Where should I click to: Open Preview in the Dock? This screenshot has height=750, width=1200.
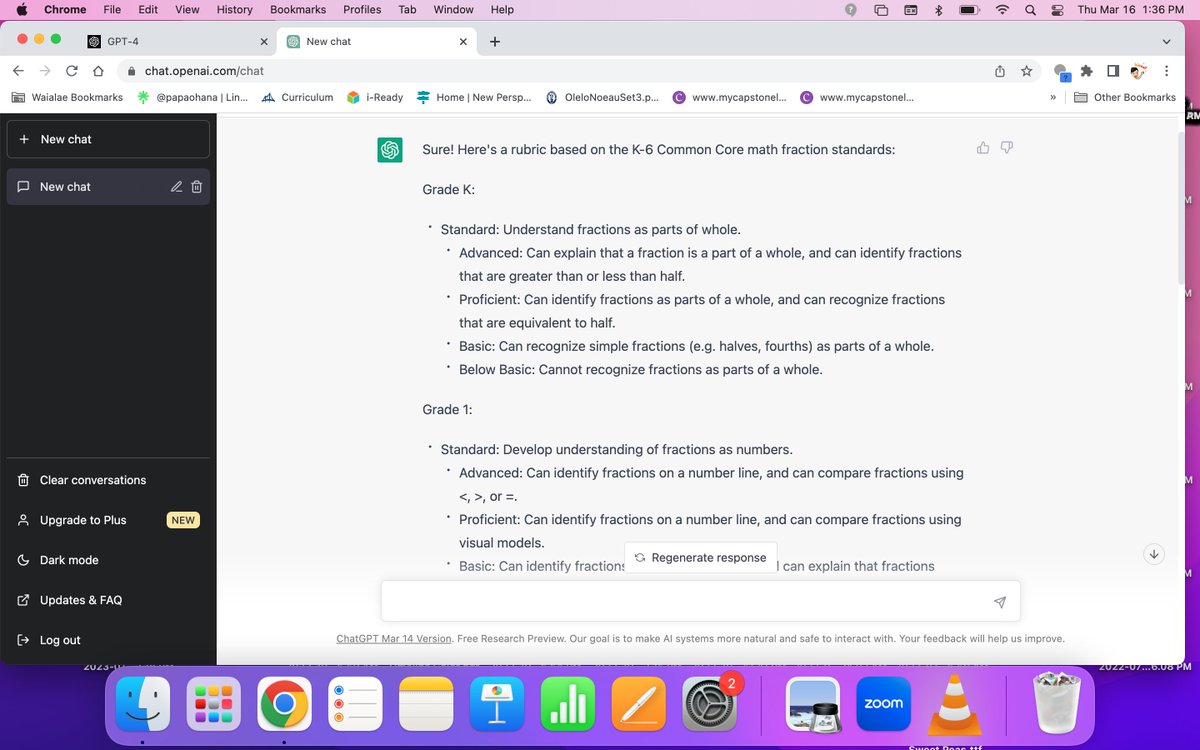(813, 704)
